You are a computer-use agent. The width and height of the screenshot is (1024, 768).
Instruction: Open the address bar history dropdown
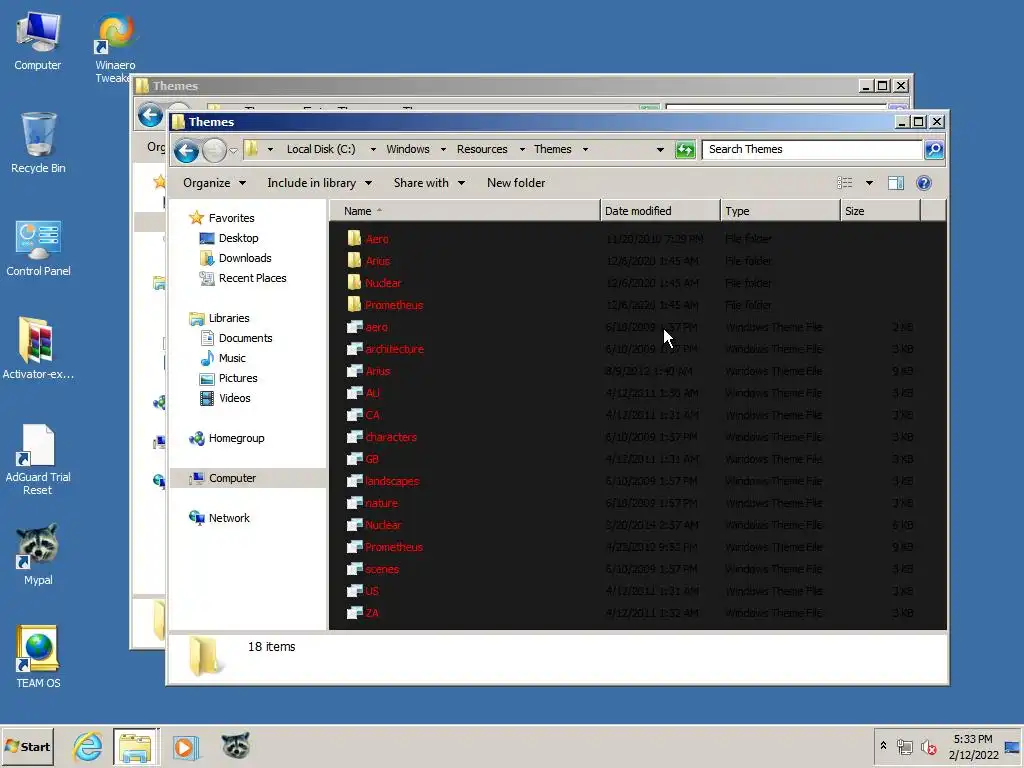(x=660, y=150)
